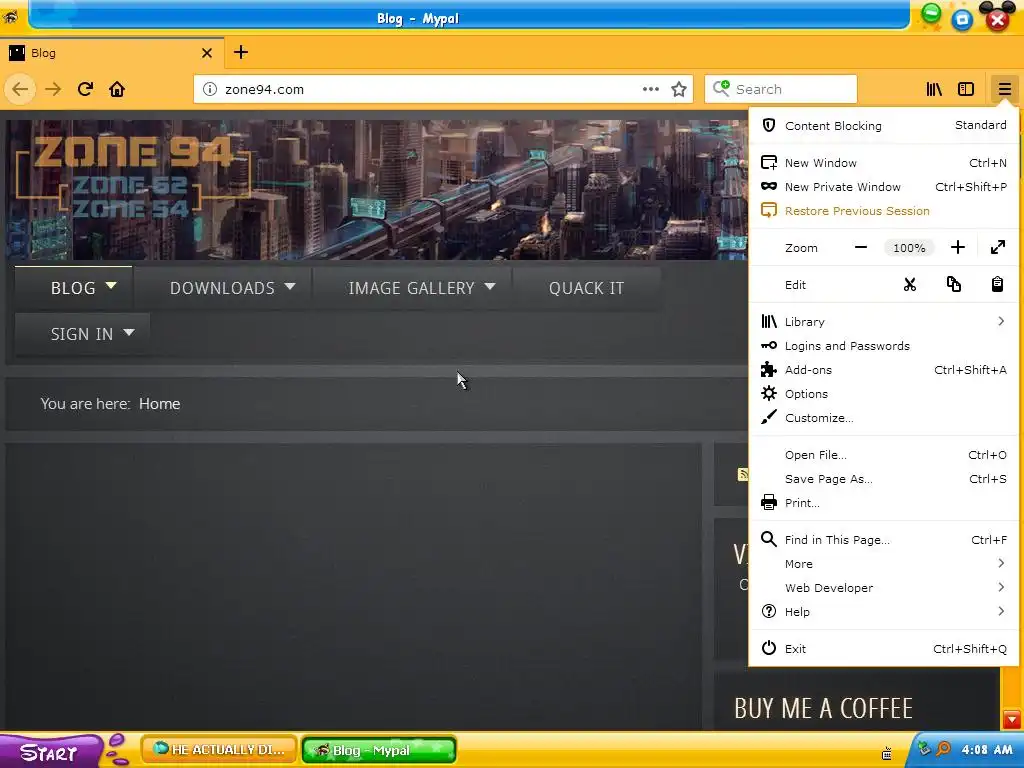Choose Restore Previous Session

click(x=884, y=211)
